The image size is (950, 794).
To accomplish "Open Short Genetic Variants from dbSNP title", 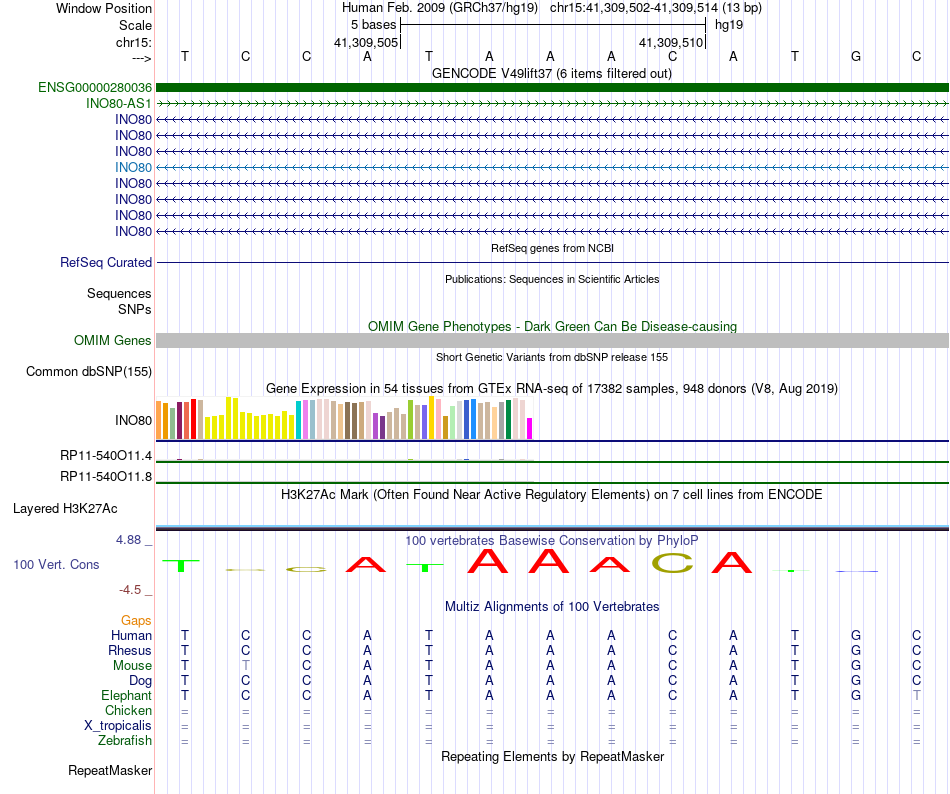I will point(552,357).
